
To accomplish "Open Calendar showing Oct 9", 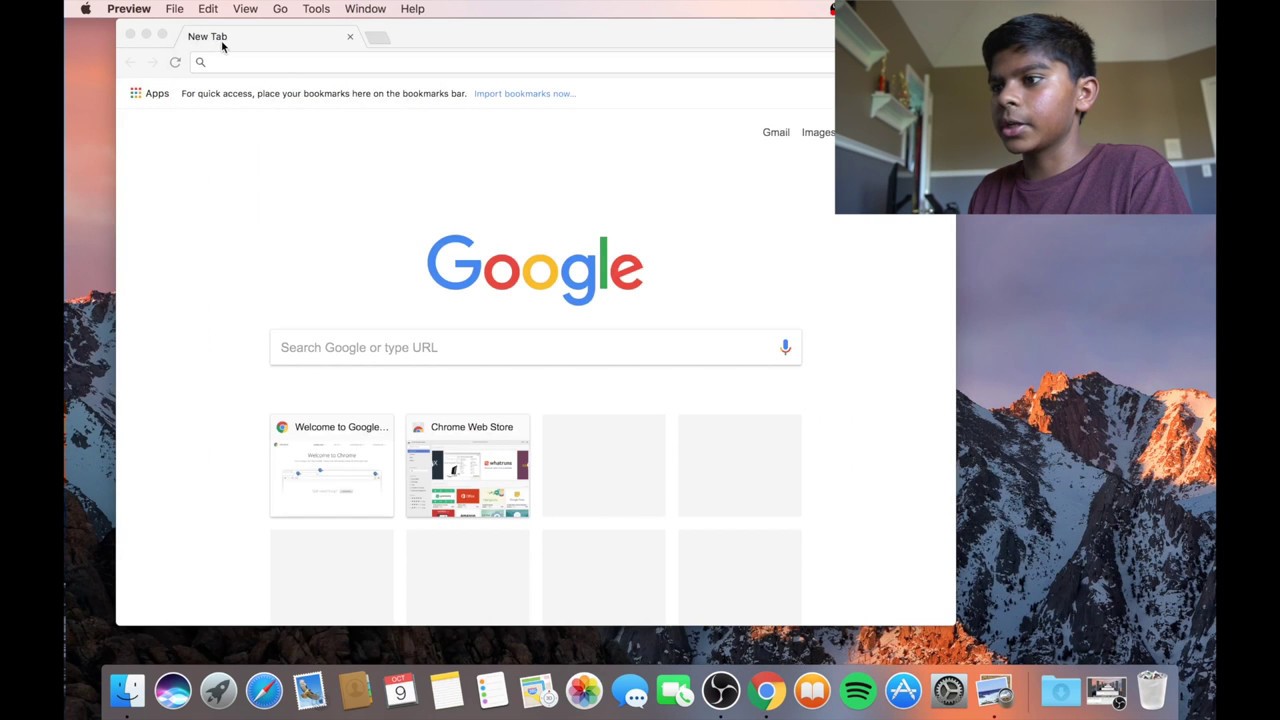I will coord(400,691).
